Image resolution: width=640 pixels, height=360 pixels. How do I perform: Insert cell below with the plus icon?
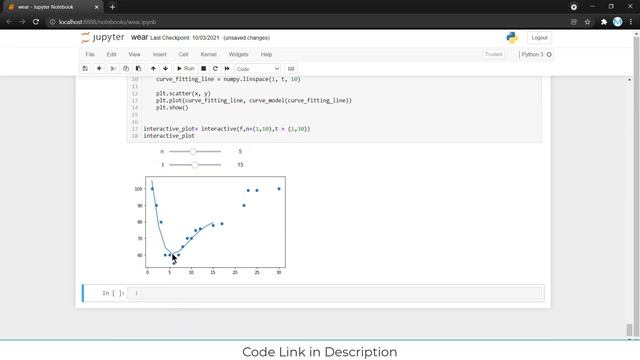point(99,69)
